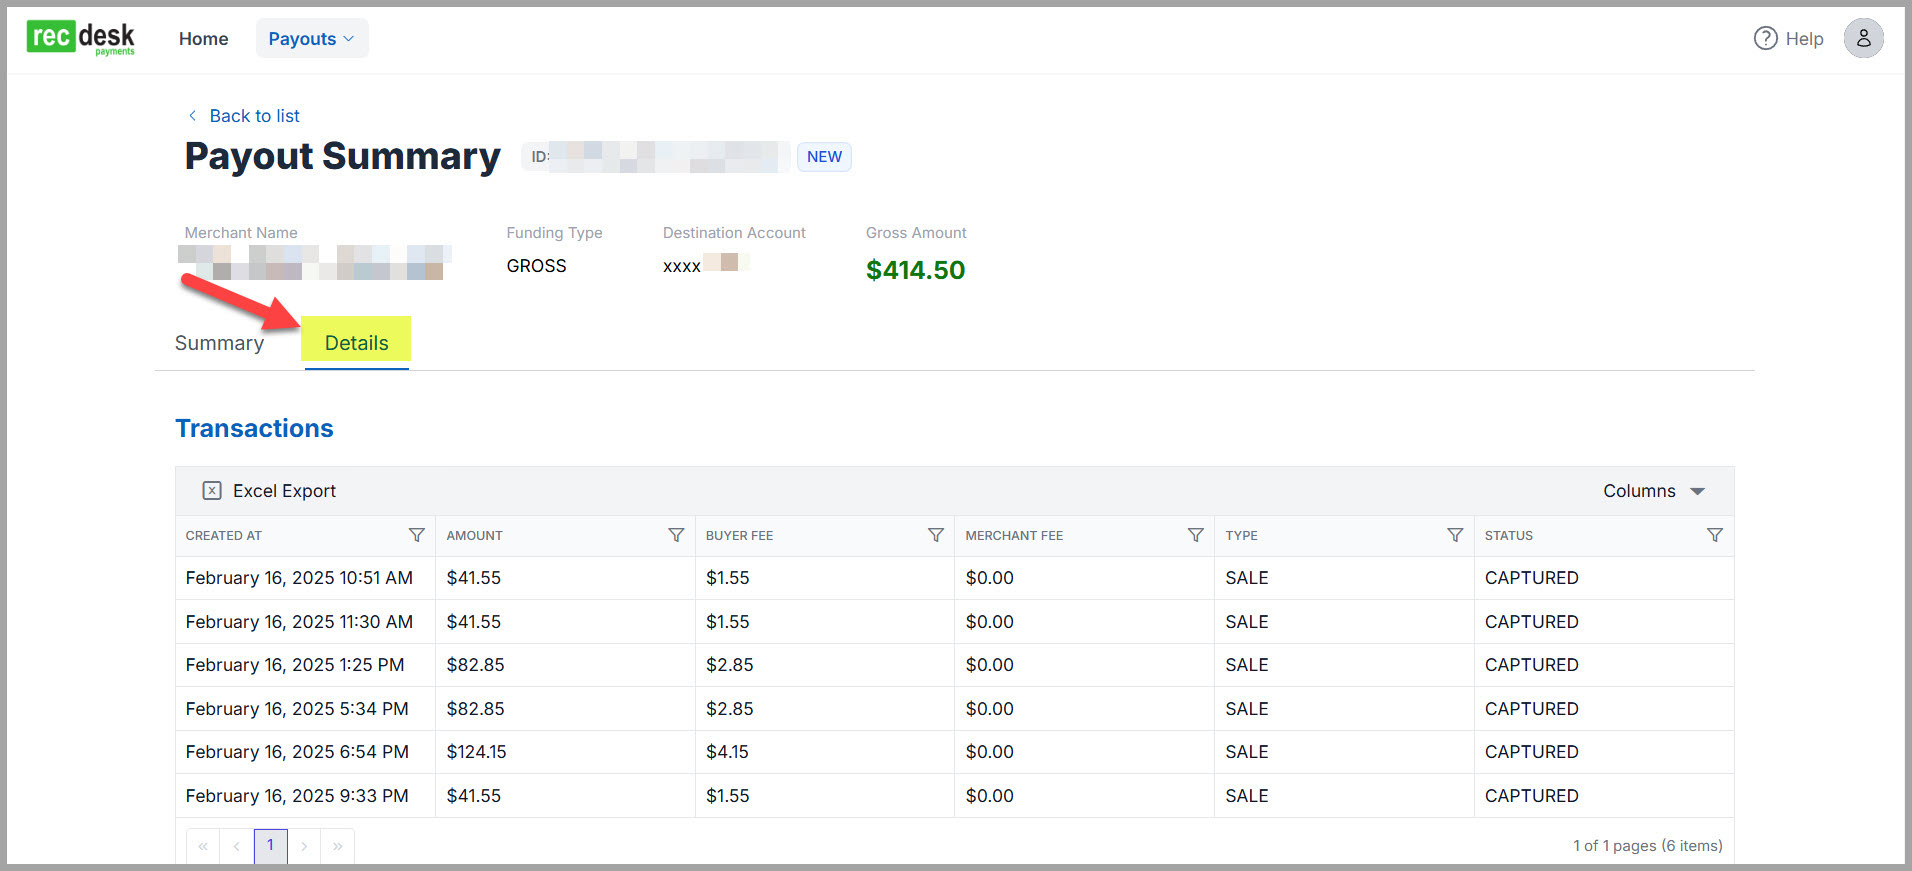Viewport: 1912px width, 871px height.
Task: Open filter for Amount column
Action: [676, 535]
